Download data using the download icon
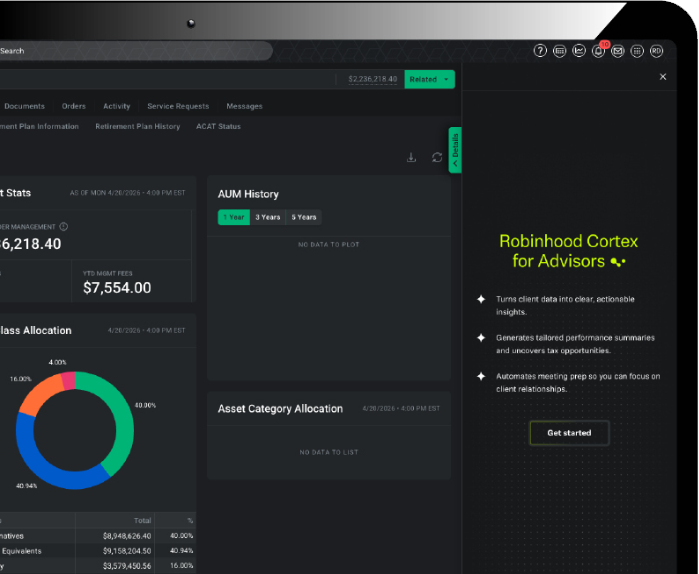 pos(411,157)
